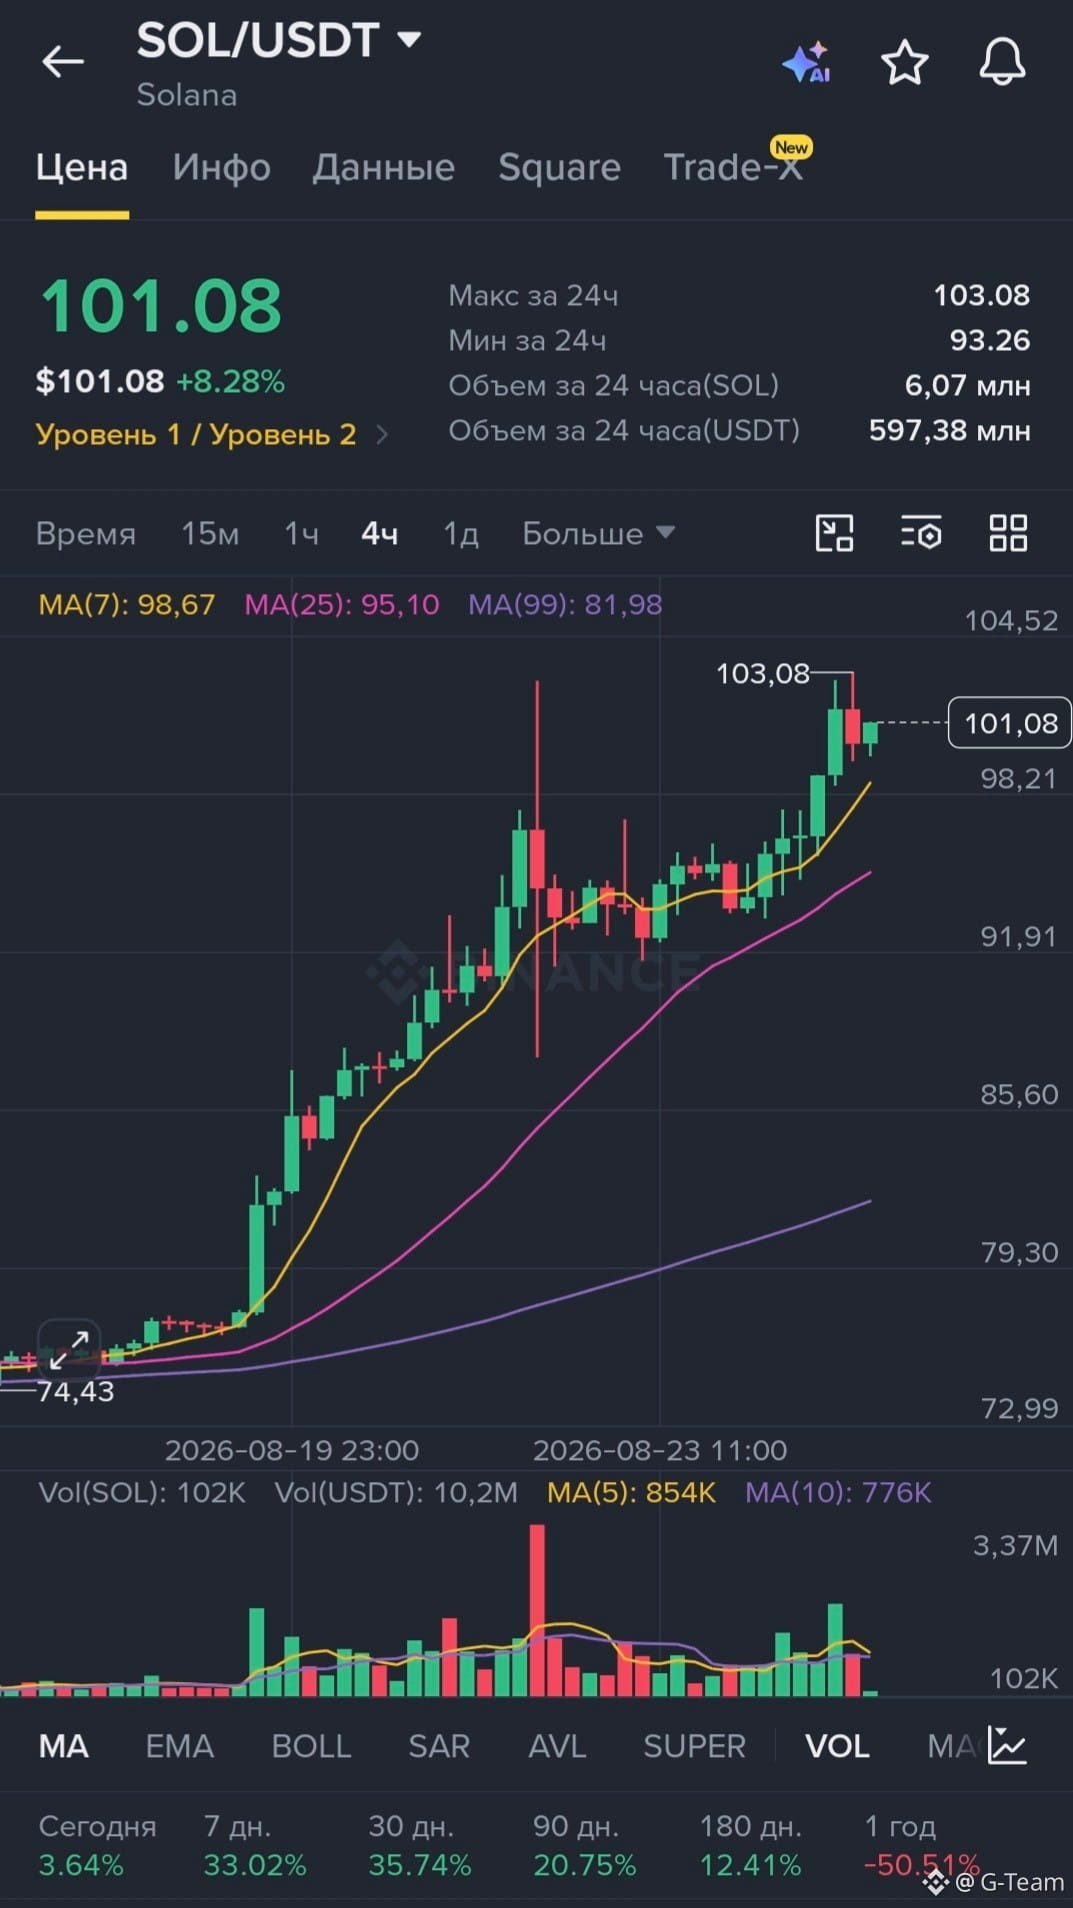
Task: Tap the current price tag 101,08
Action: 1010,723
